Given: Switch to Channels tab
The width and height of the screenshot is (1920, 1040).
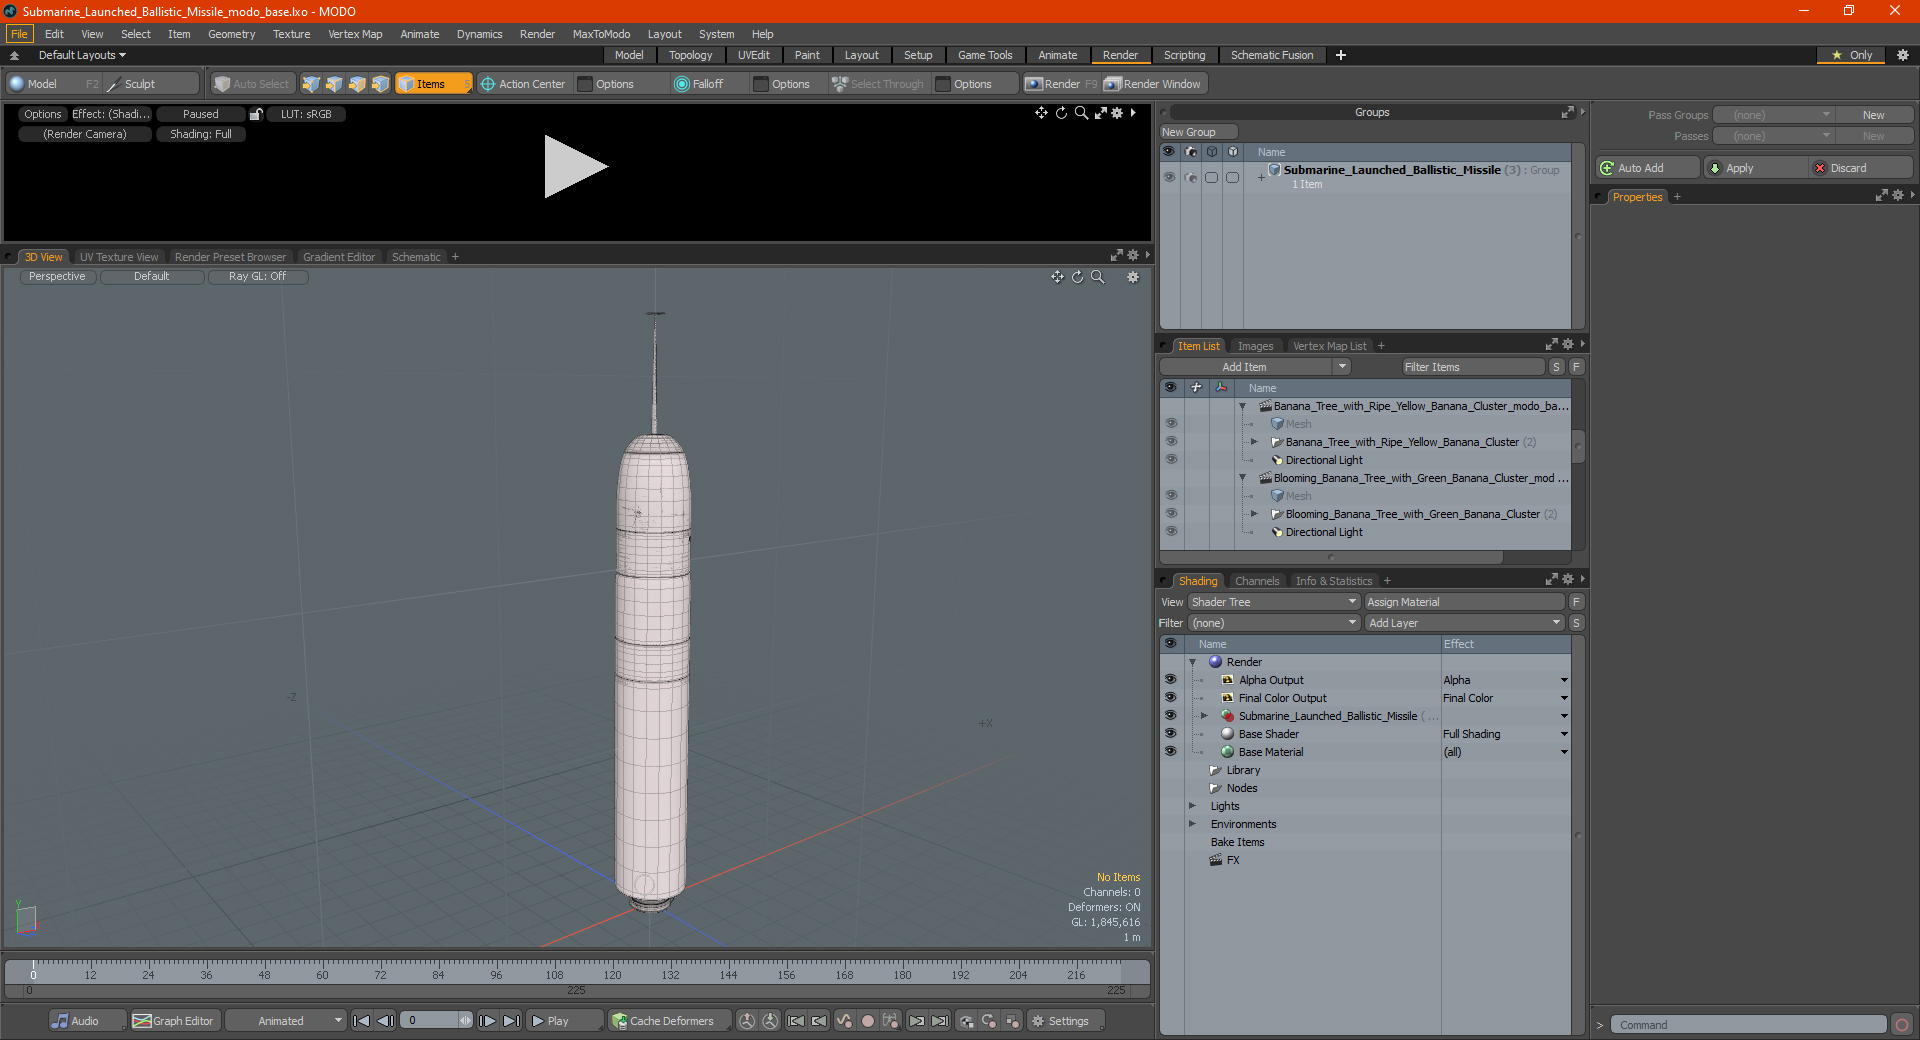Looking at the screenshot, I should [x=1256, y=581].
